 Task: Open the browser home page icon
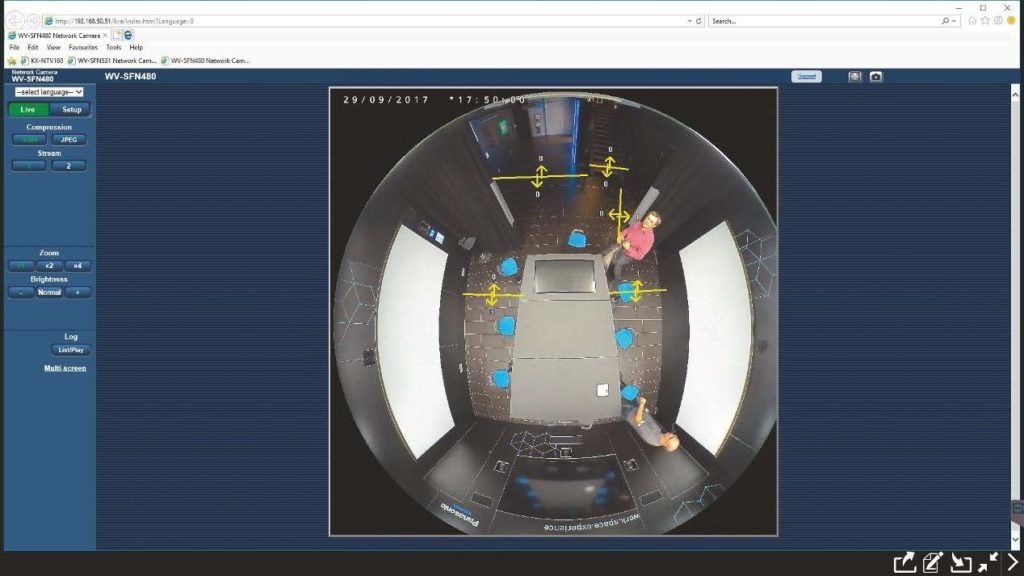[972, 20]
